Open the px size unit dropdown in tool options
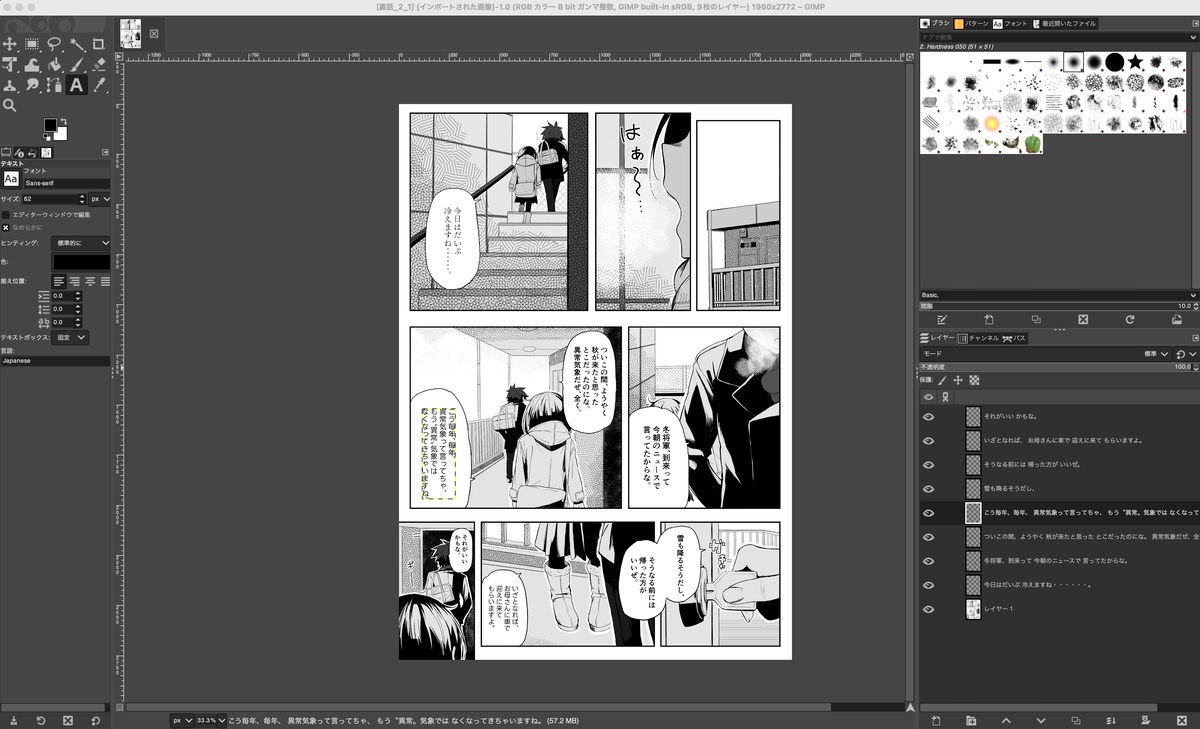Image resolution: width=1200 pixels, height=729 pixels. [99, 199]
